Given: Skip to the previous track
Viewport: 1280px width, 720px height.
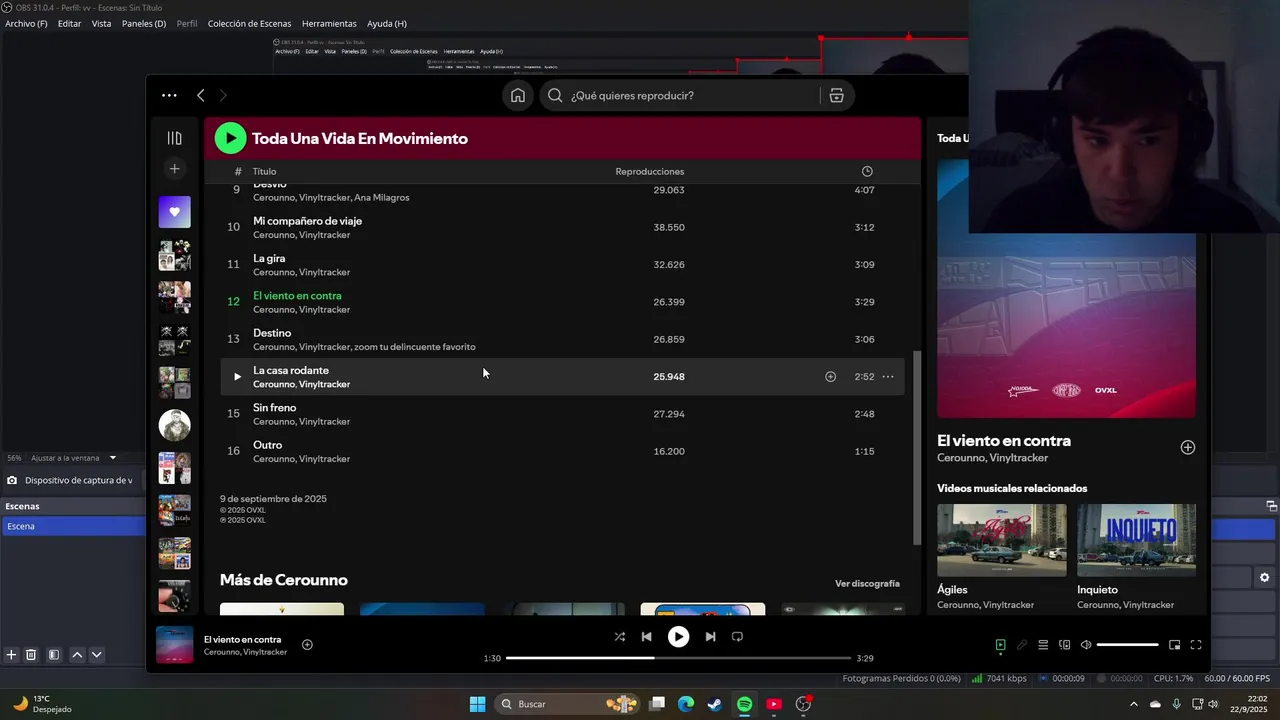Looking at the screenshot, I should coord(647,636).
